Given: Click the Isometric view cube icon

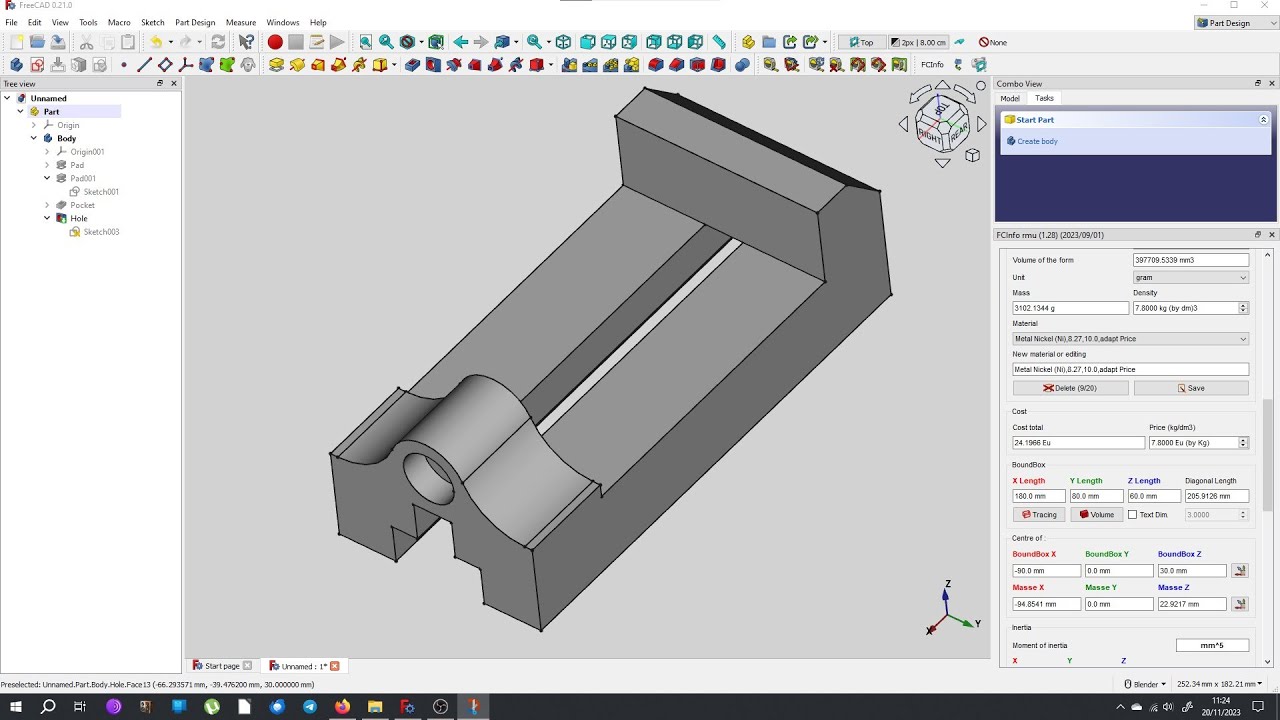Looking at the screenshot, I should coord(563,42).
